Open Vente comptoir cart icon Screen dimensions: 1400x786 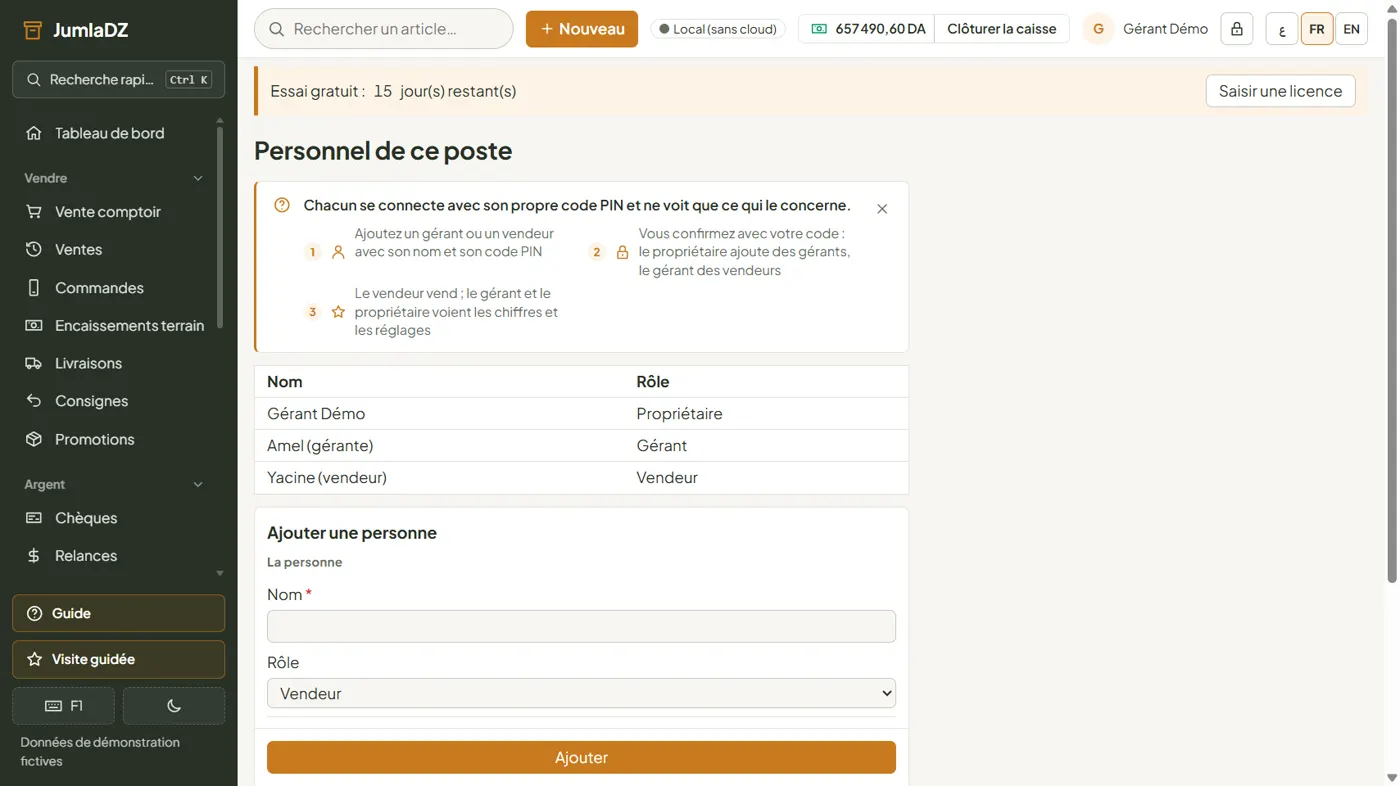point(34,212)
